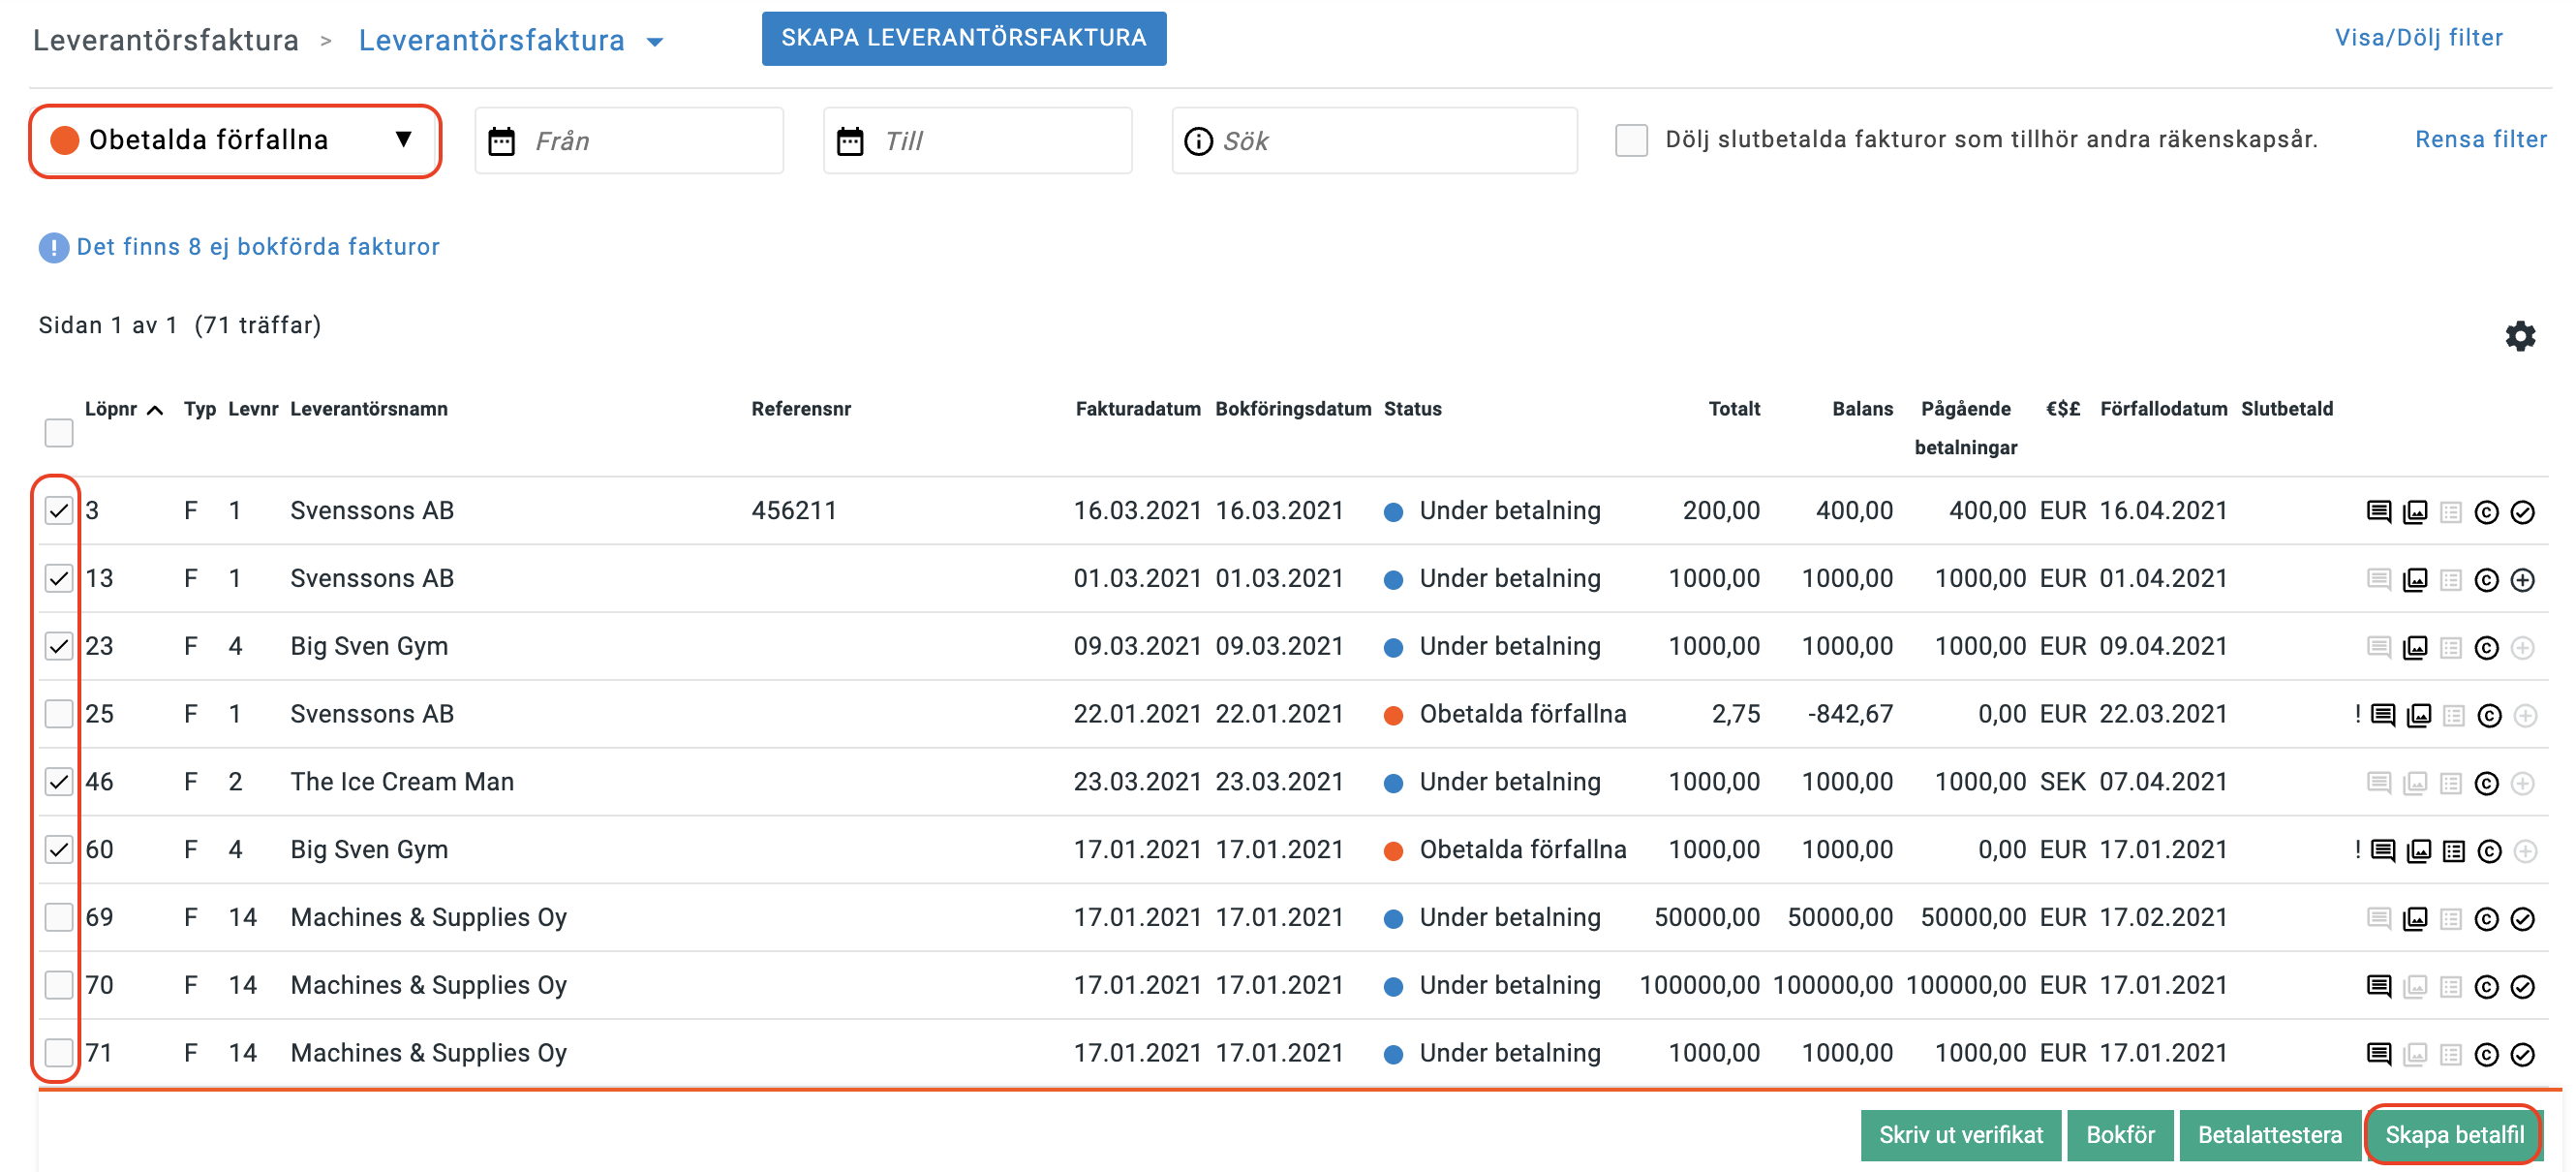Open attachment image icon for invoice 69
Image resolution: width=2576 pixels, height=1172 pixels.
click(2415, 919)
